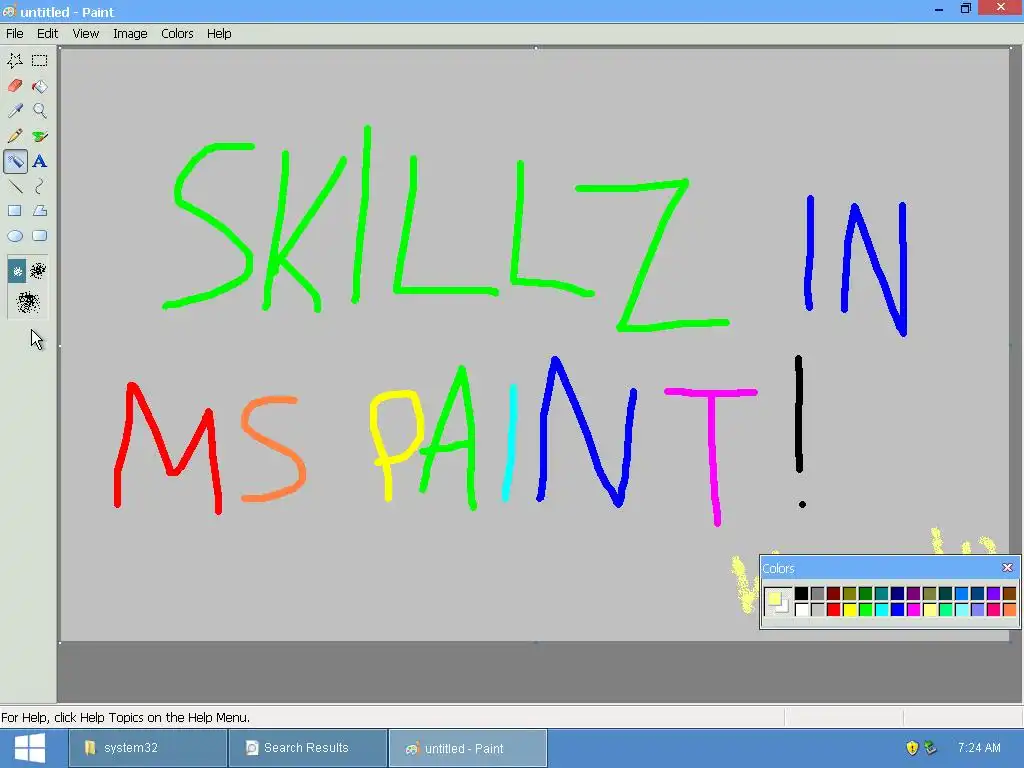Select the Text tool

click(40, 161)
